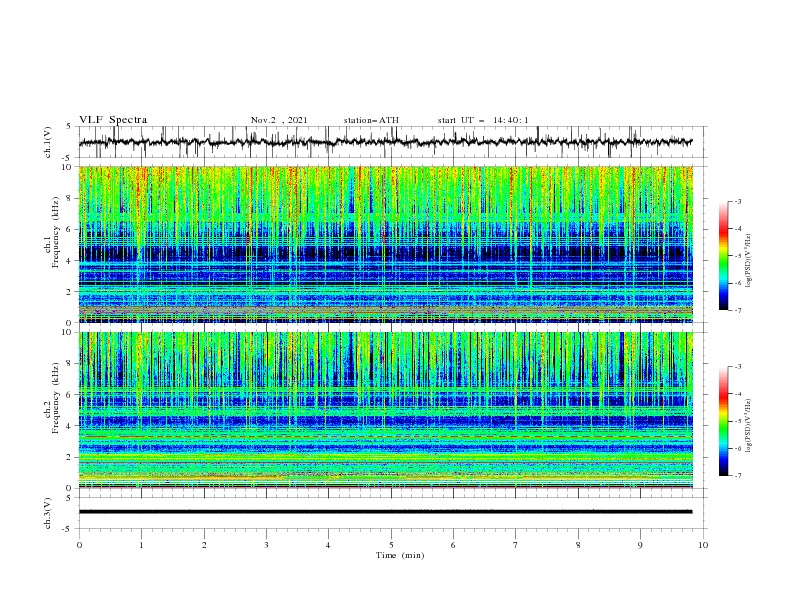Click the "5" tick on ch.1(V) axis
This screenshot has height=612, width=792.
coord(68,127)
